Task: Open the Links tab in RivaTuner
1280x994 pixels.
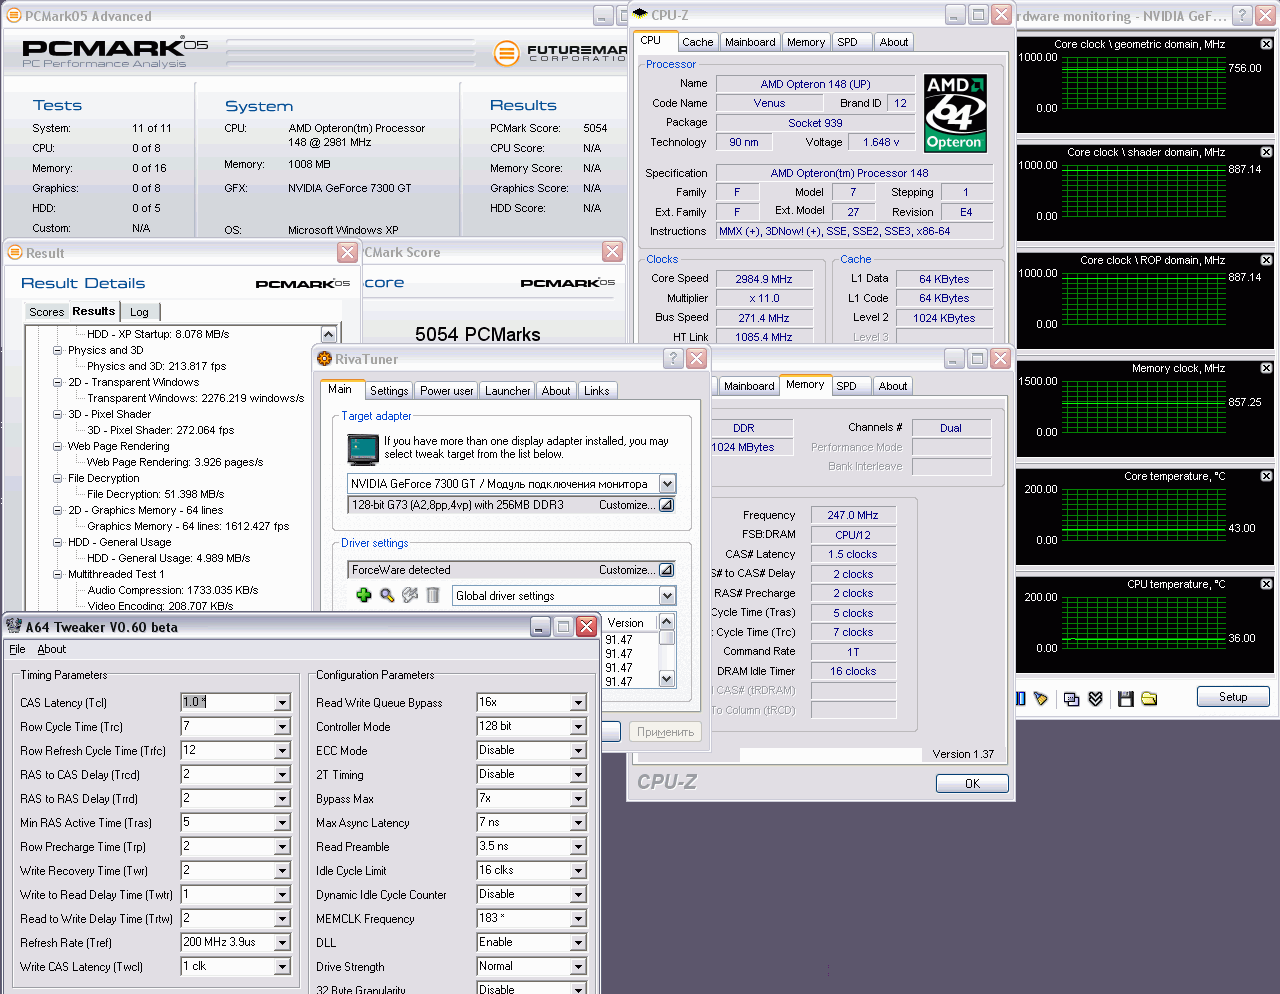Action: (597, 391)
